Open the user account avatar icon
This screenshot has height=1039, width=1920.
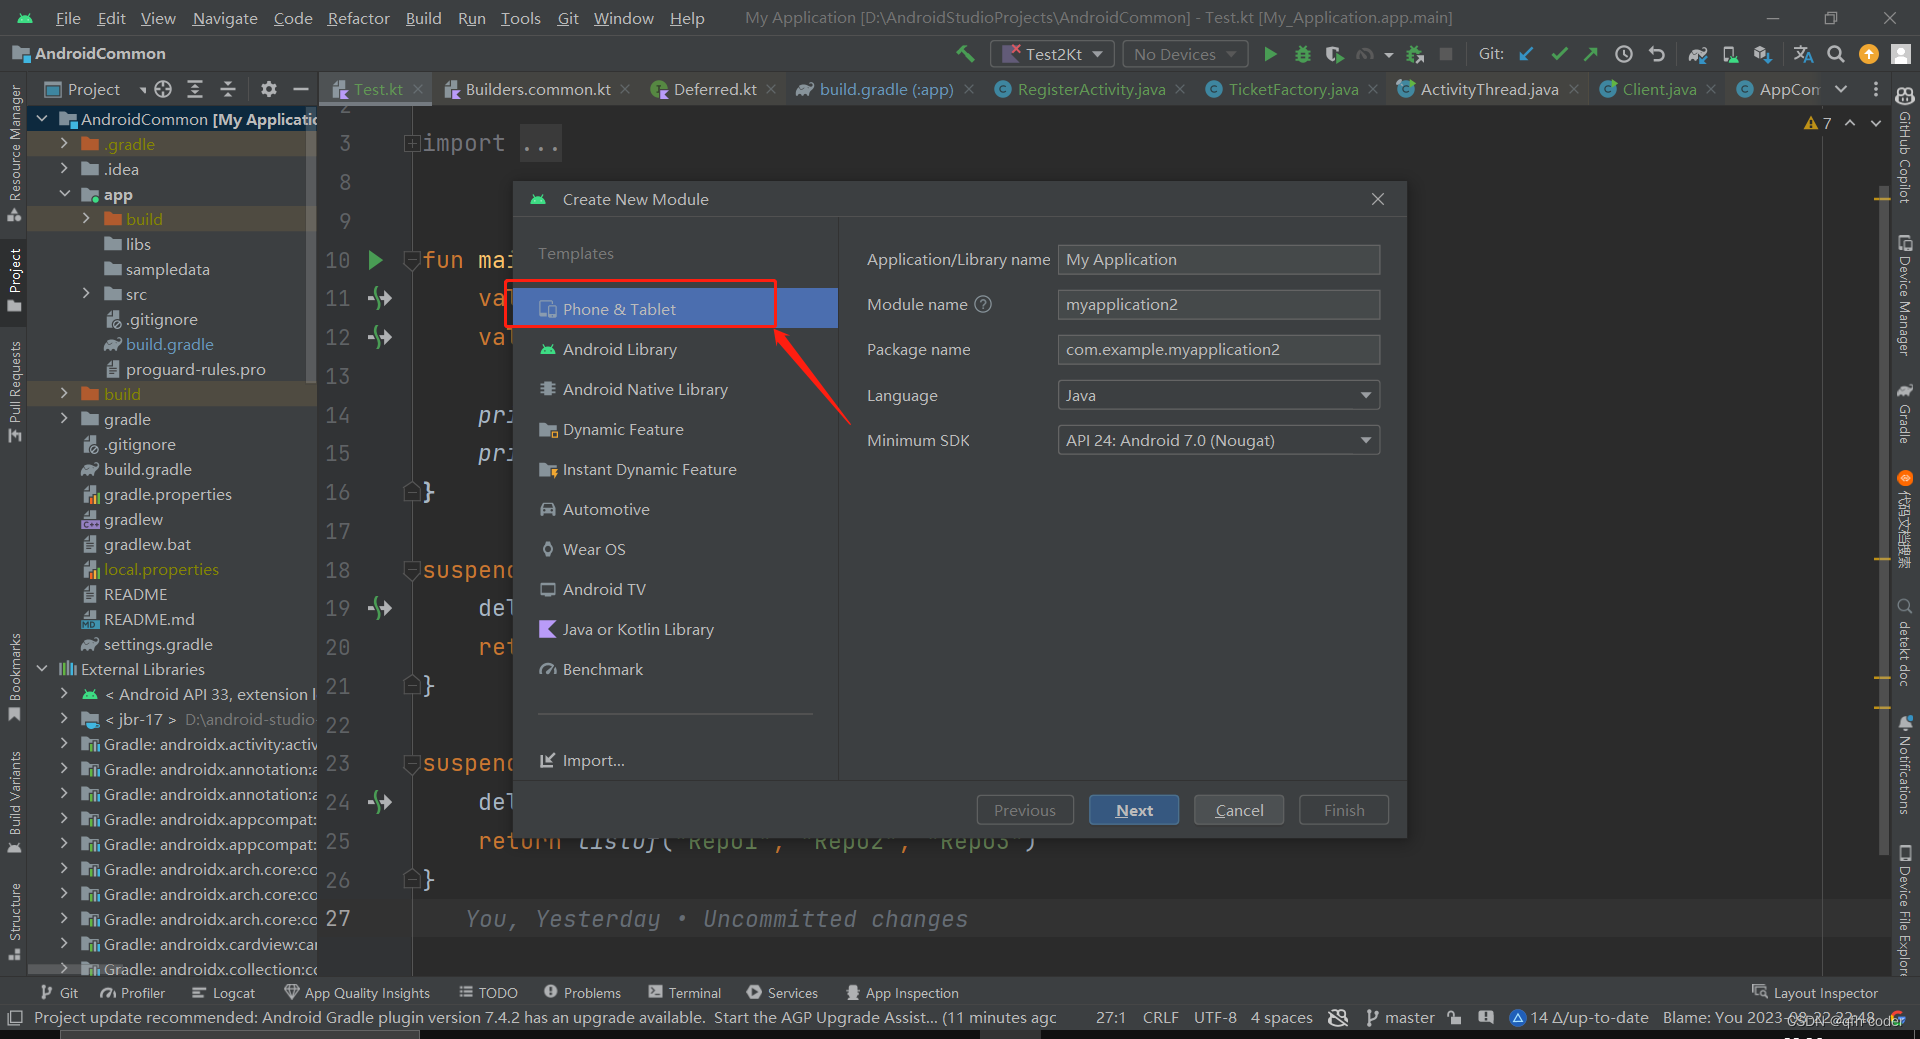point(1901,54)
